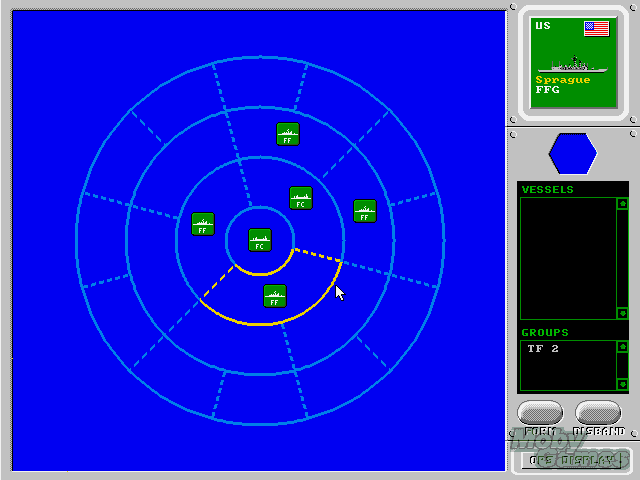
Task: Select the FF frigate in the highlighted sector
Action: tap(275, 296)
